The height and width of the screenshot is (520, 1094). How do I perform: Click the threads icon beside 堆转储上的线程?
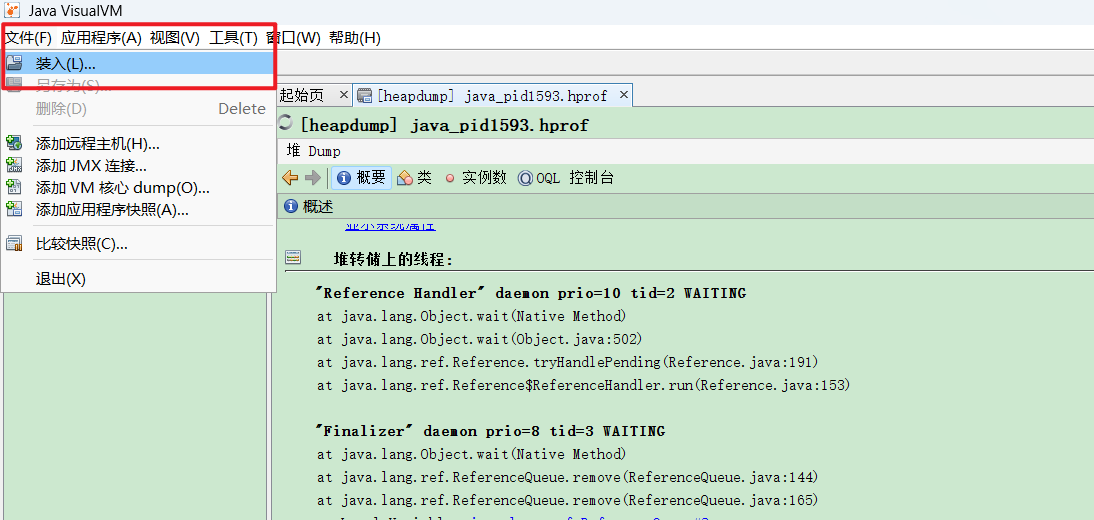point(293,259)
